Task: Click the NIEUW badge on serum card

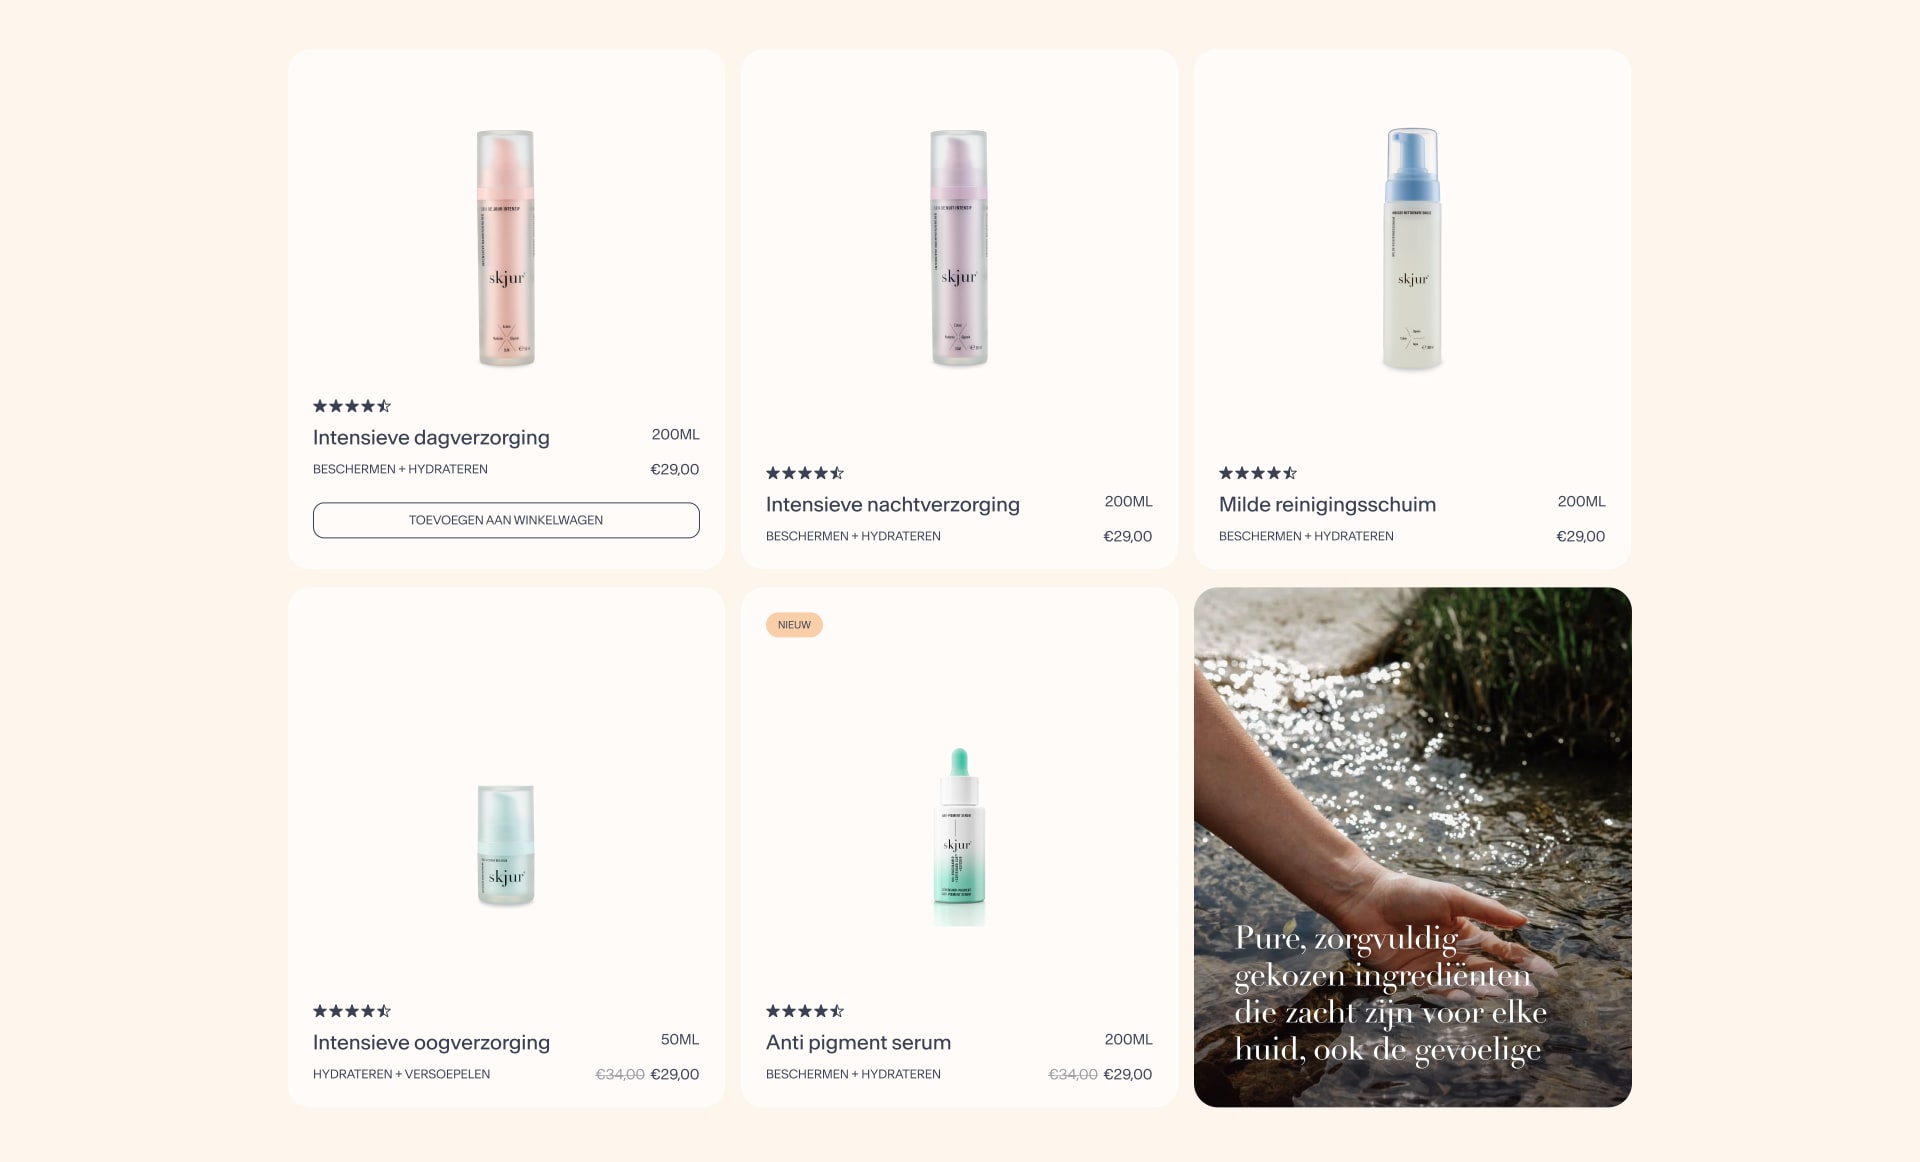Action: (x=794, y=625)
